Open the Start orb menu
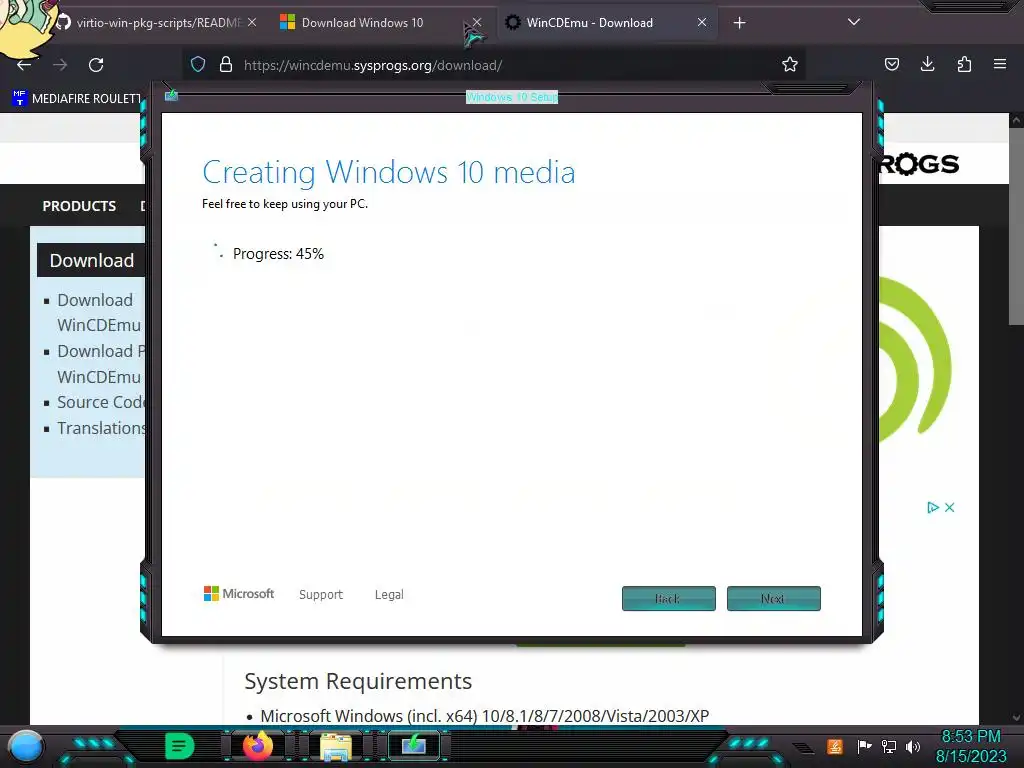 pos(26,746)
